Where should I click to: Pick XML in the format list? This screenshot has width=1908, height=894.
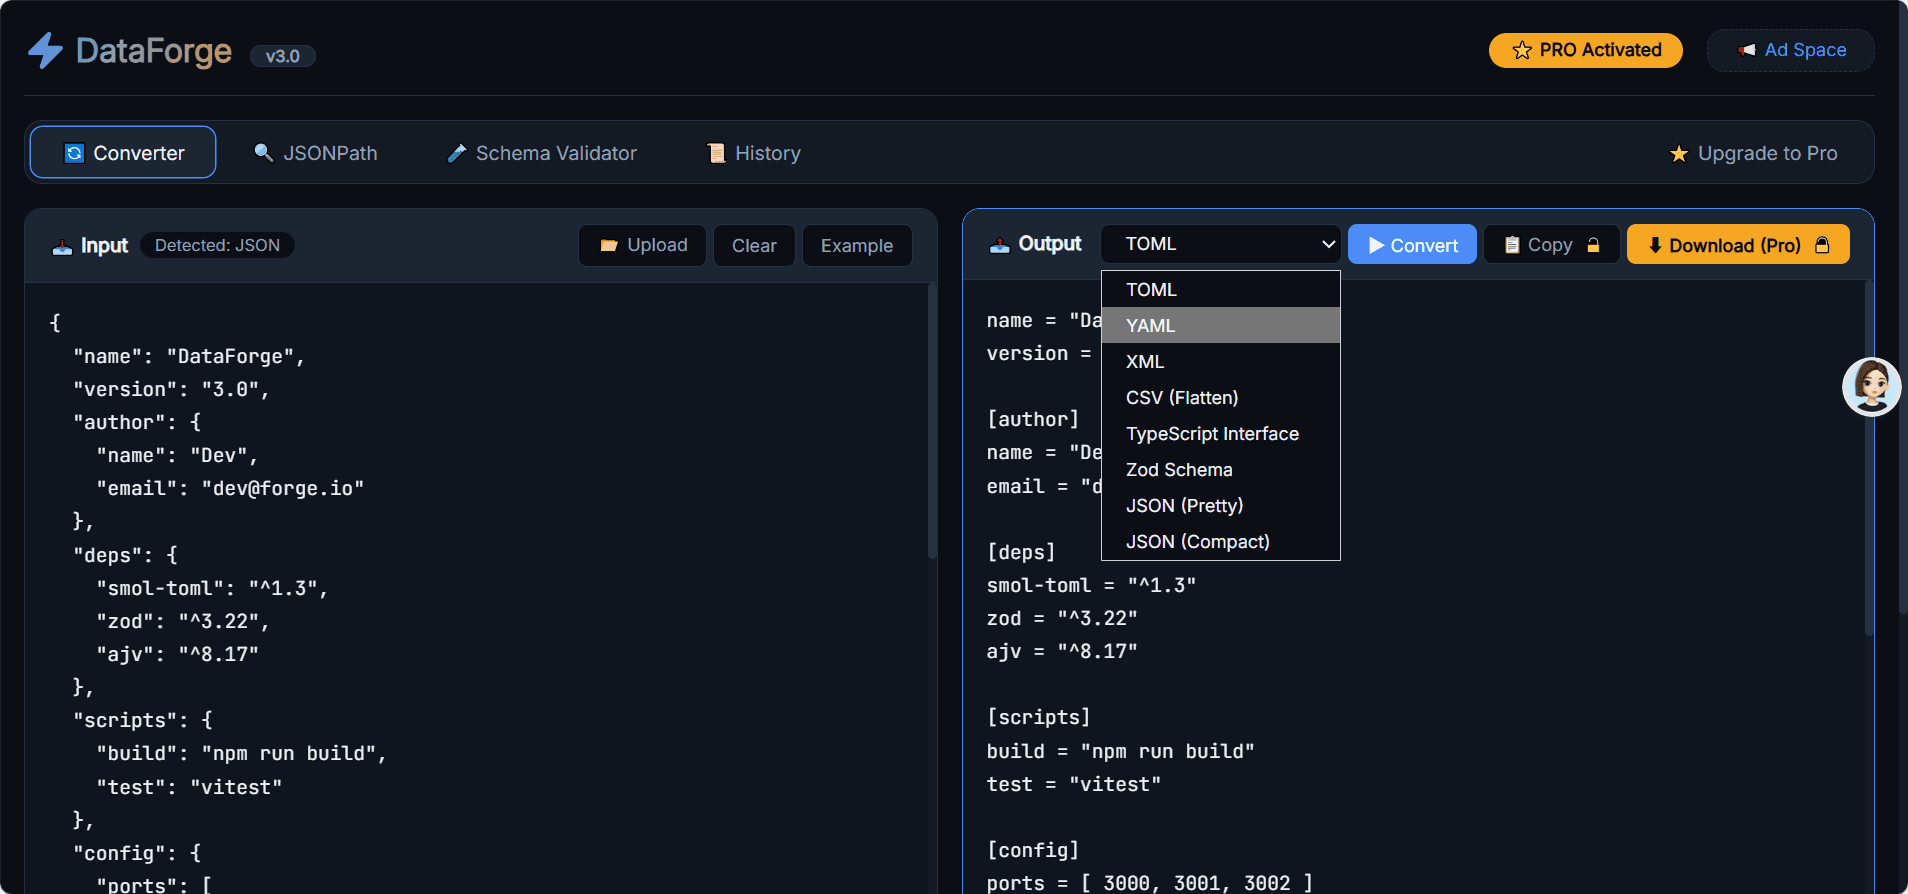point(1220,361)
